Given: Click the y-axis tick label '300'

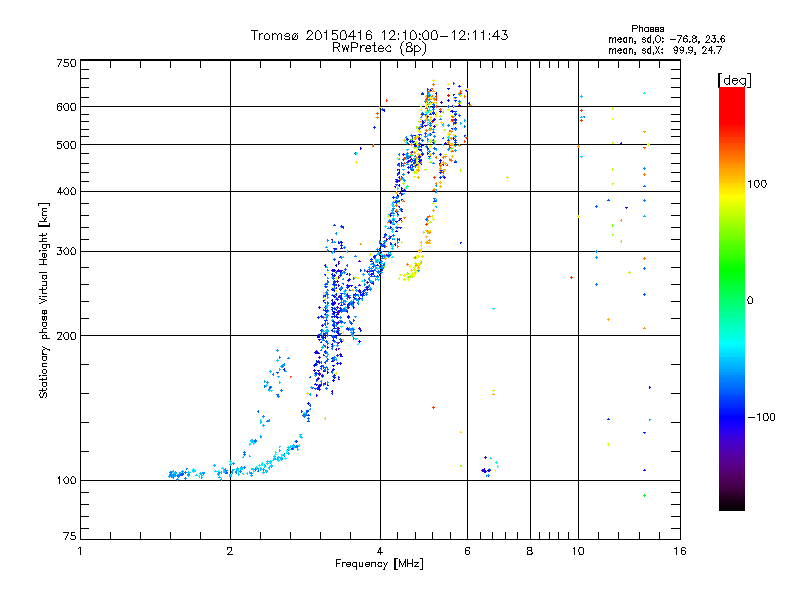Looking at the screenshot, I should [x=67, y=252].
